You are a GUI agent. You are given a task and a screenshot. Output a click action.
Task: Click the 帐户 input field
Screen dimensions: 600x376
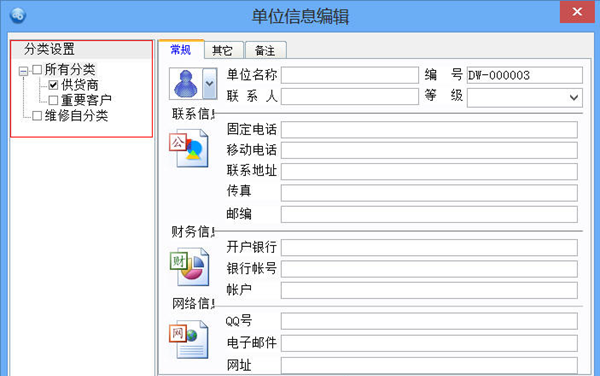(x=429, y=290)
